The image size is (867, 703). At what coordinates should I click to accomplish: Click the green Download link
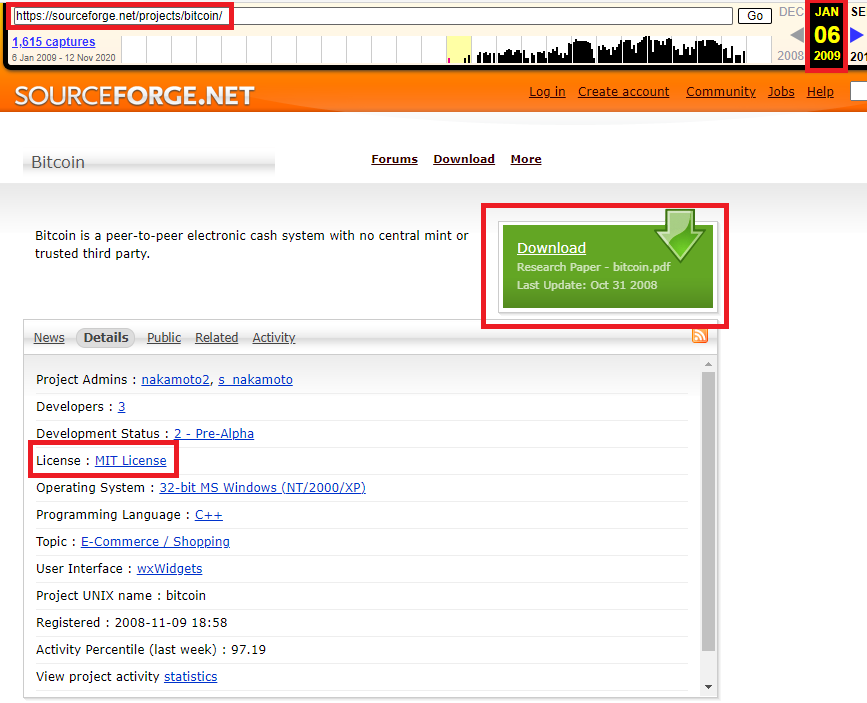[551, 248]
